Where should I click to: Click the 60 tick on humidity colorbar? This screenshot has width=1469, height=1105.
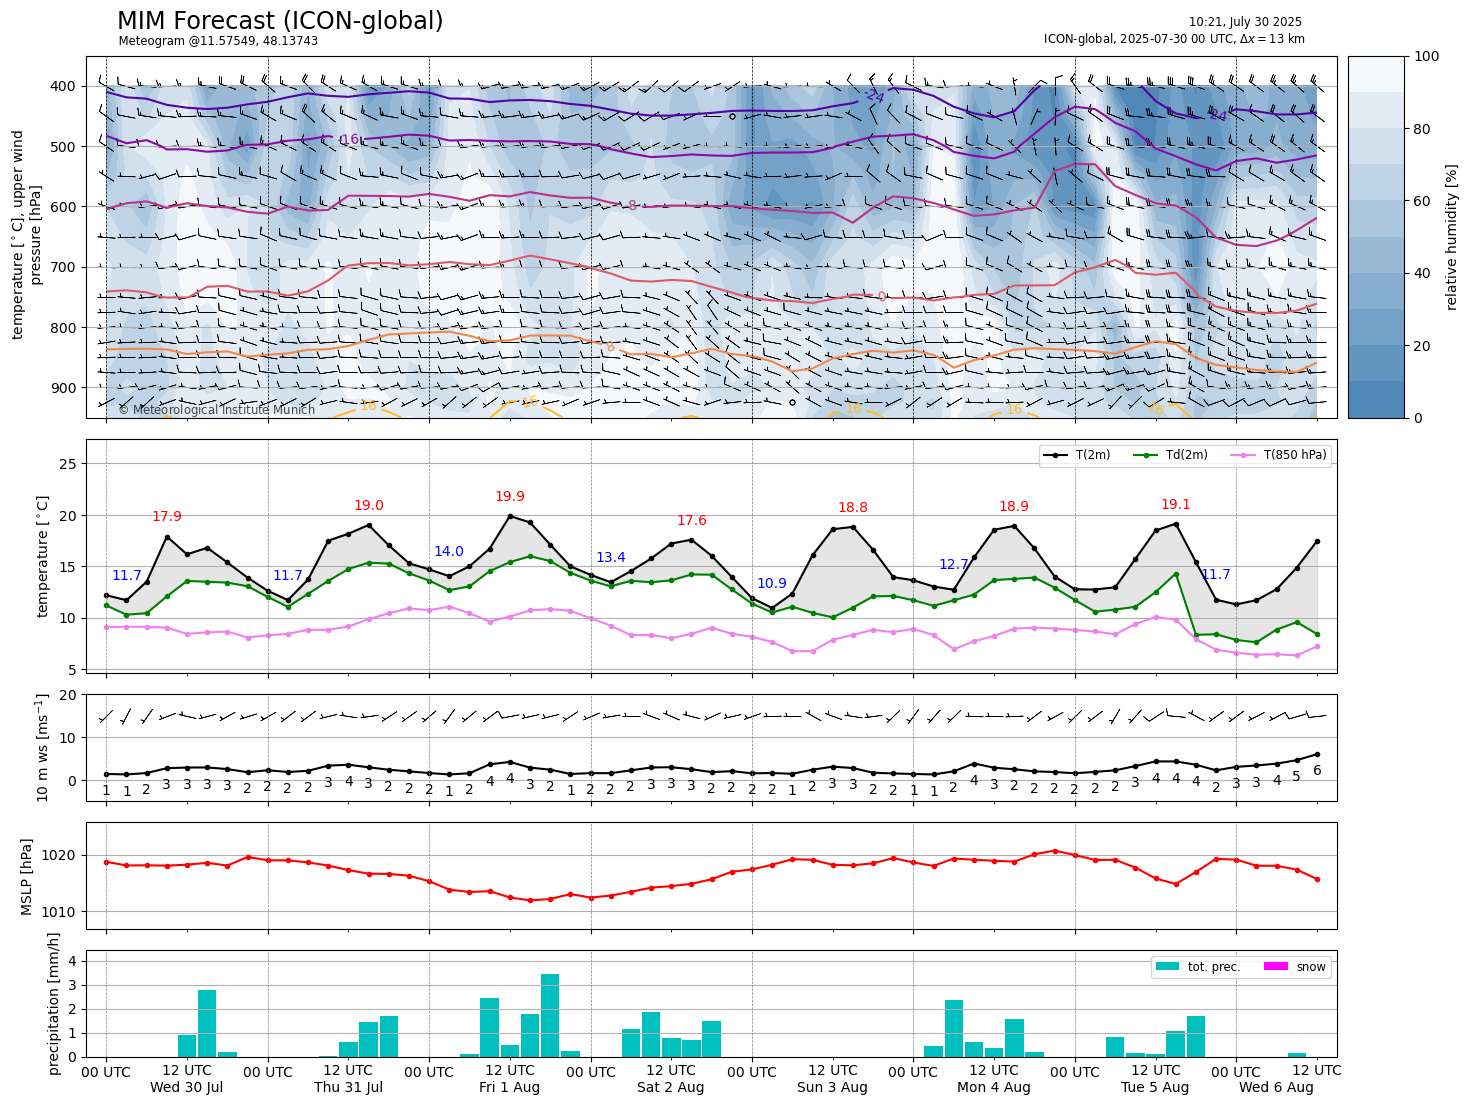point(1424,201)
